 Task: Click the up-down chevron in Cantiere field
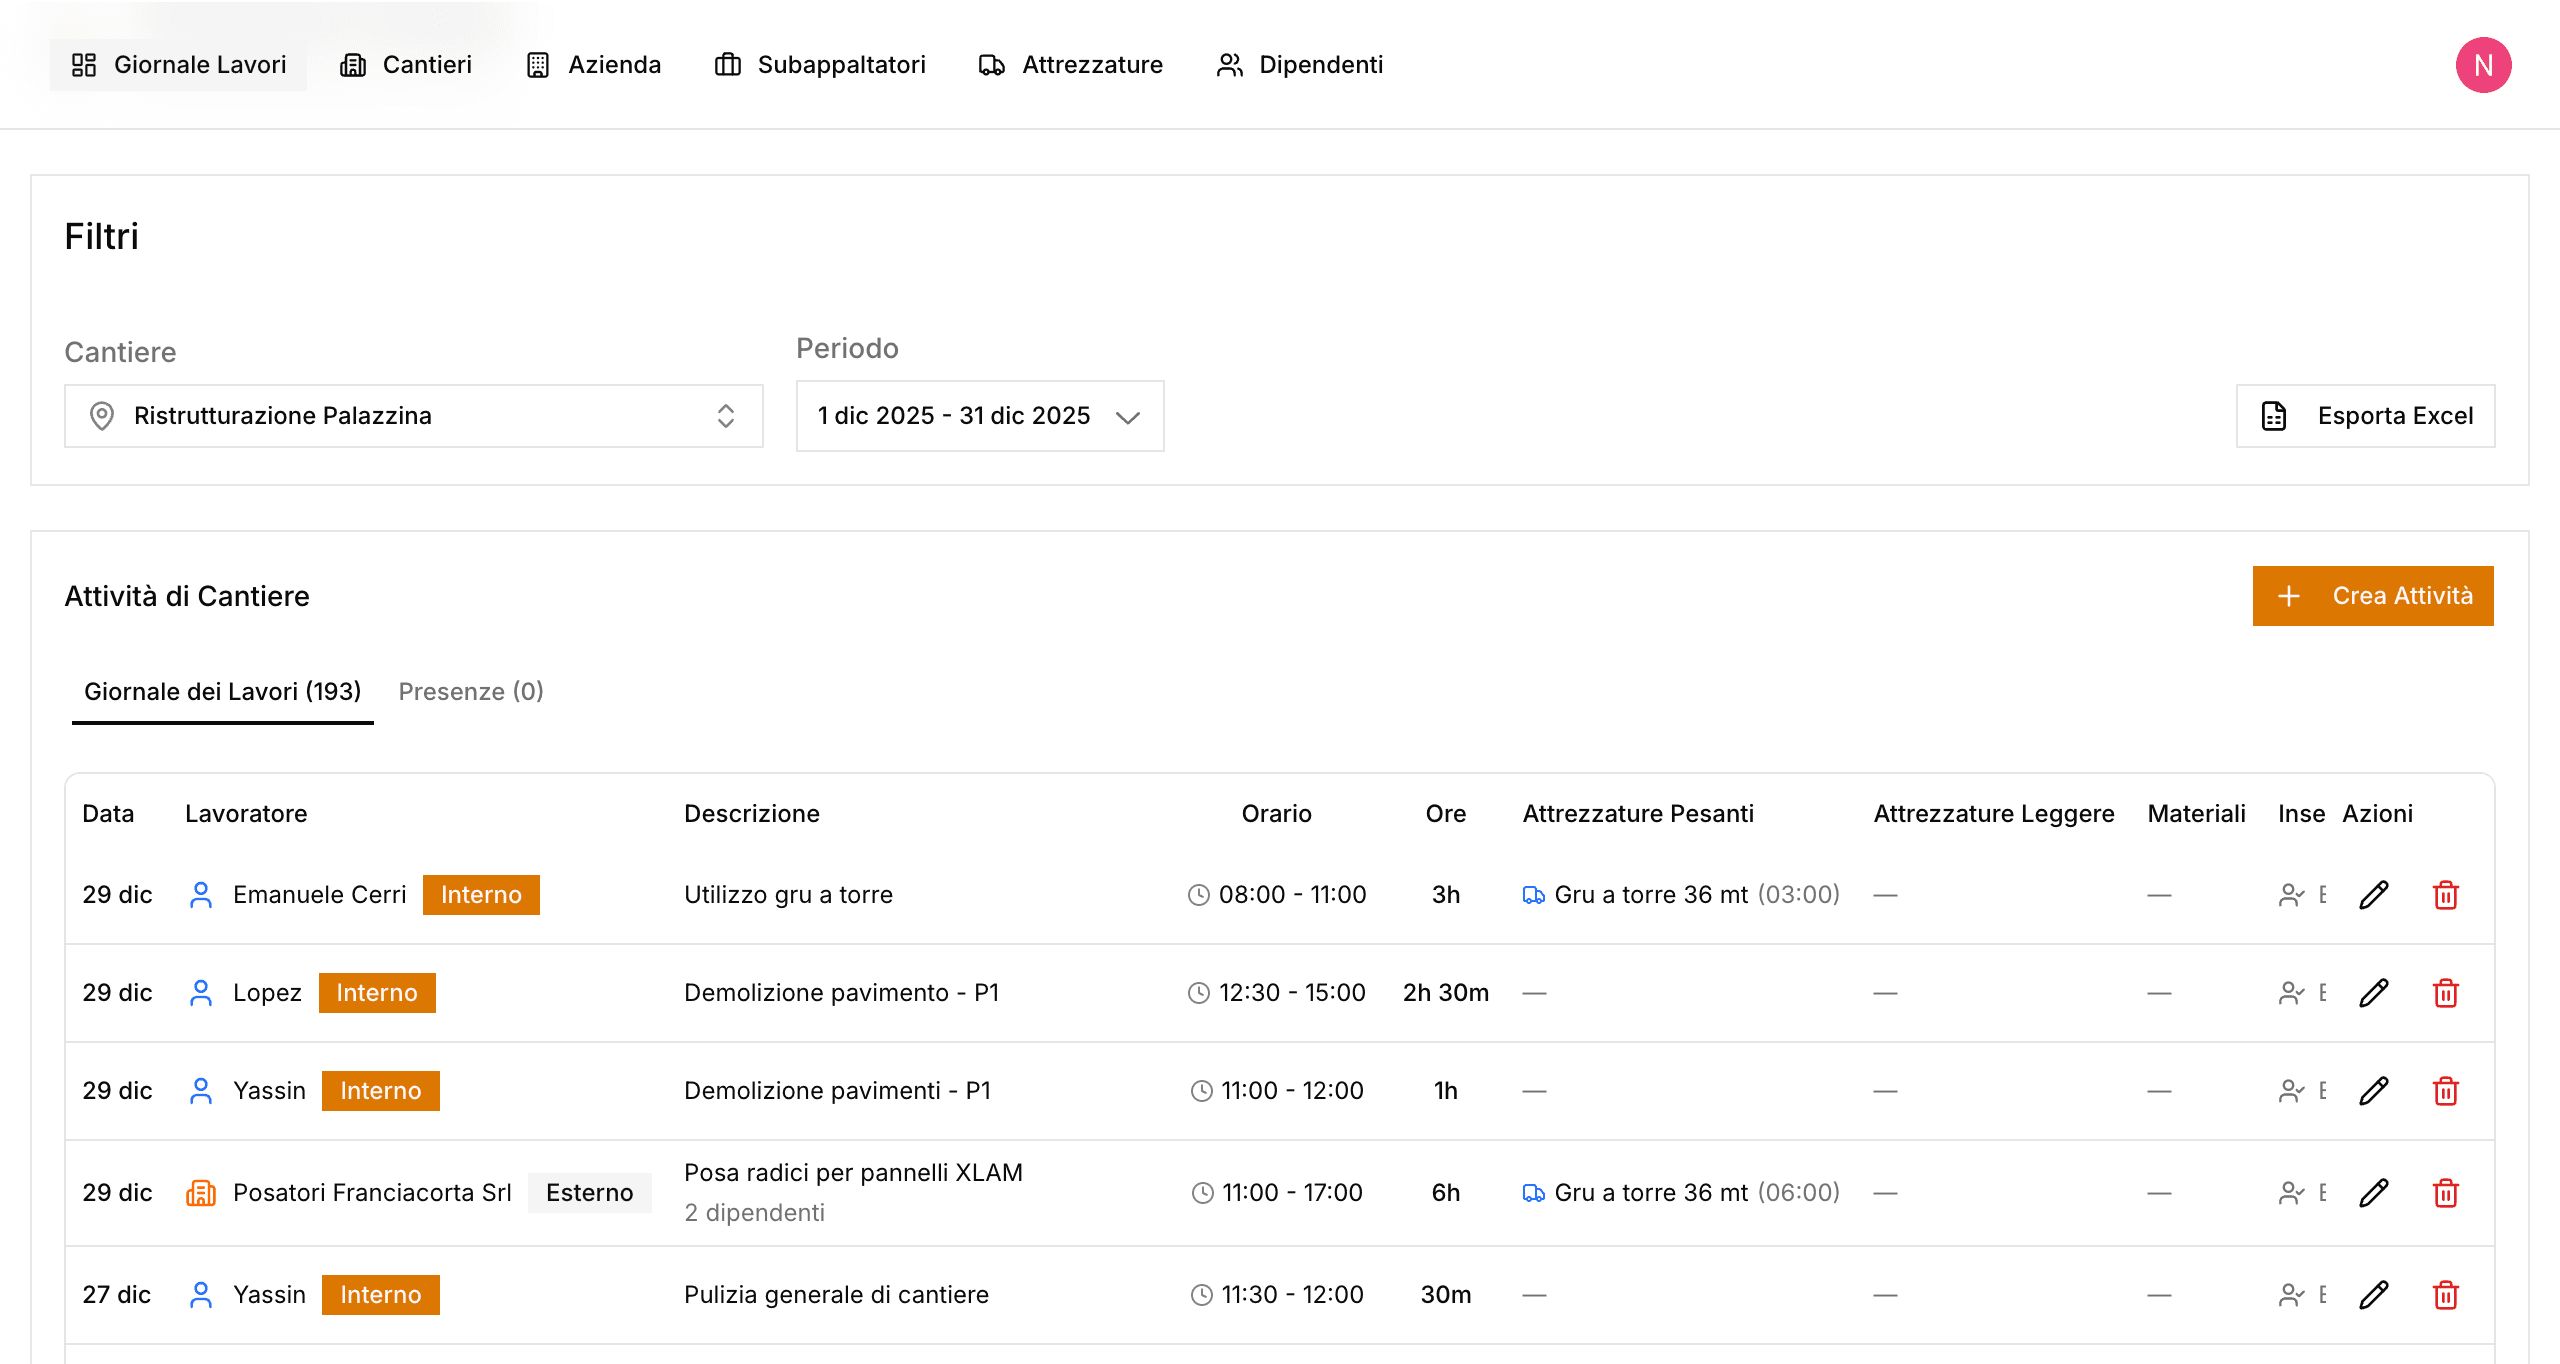726,416
